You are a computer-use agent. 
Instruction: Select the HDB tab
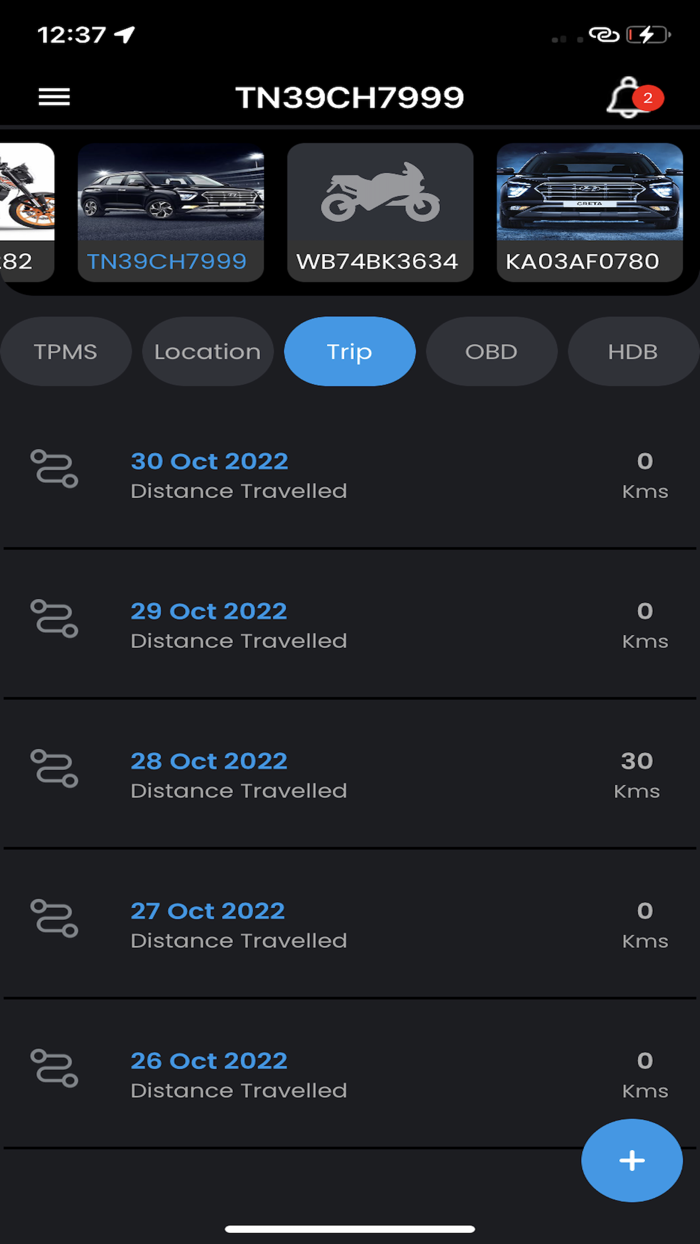(x=633, y=351)
